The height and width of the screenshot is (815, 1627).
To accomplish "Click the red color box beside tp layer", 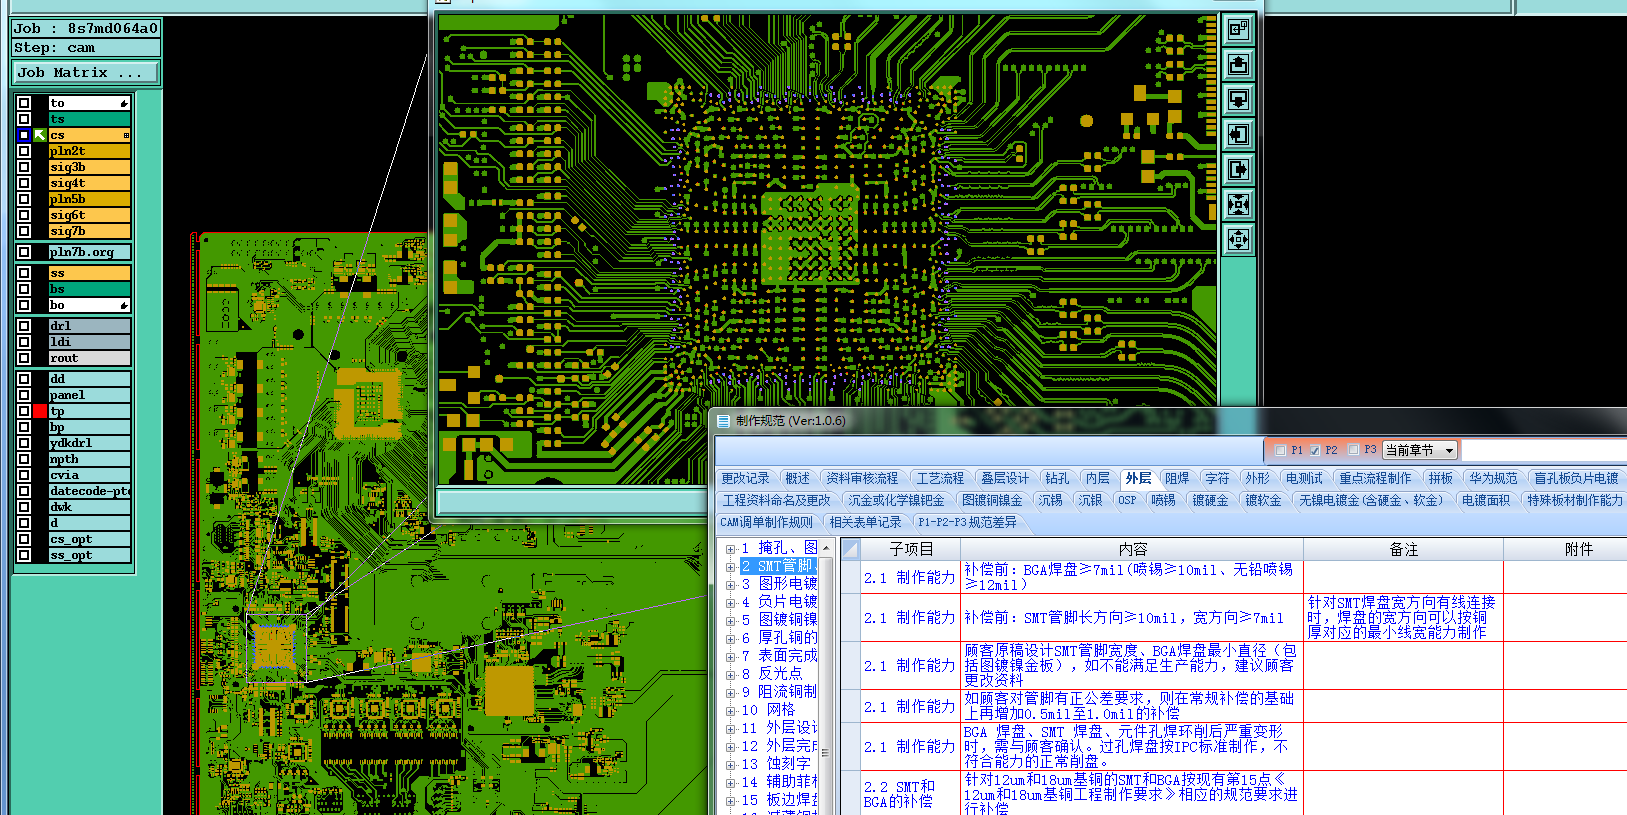I will click(40, 411).
